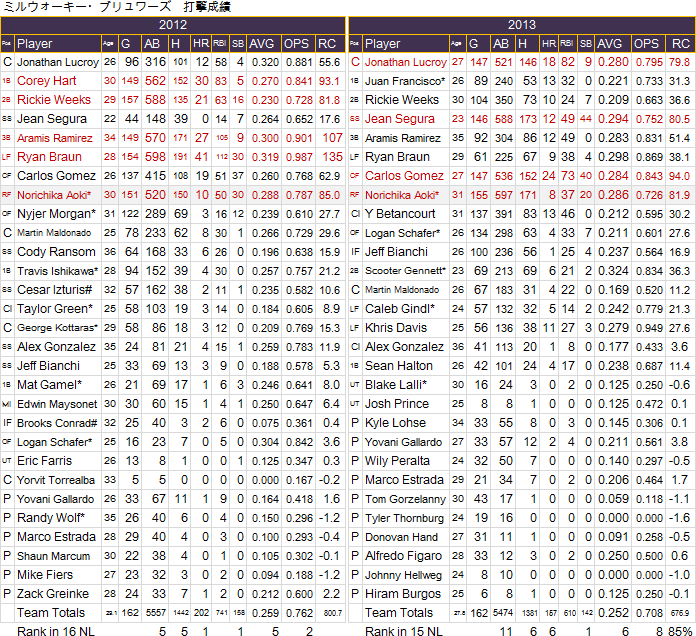Select Brooks Conrad# player name
The height and width of the screenshot is (636, 696).
(57, 423)
